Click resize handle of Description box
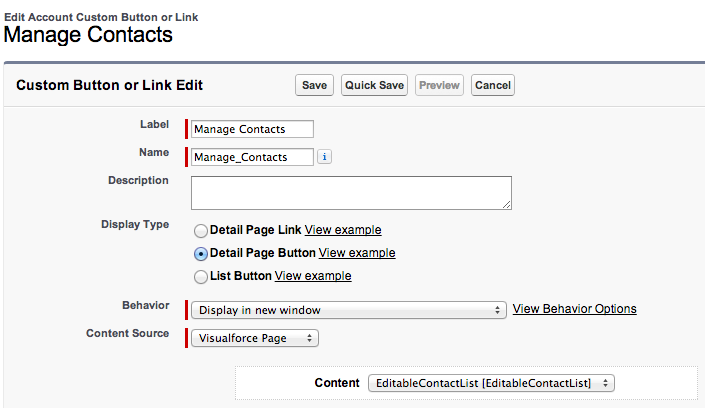The width and height of the screenshot is (705, 408). coord(507,205)
